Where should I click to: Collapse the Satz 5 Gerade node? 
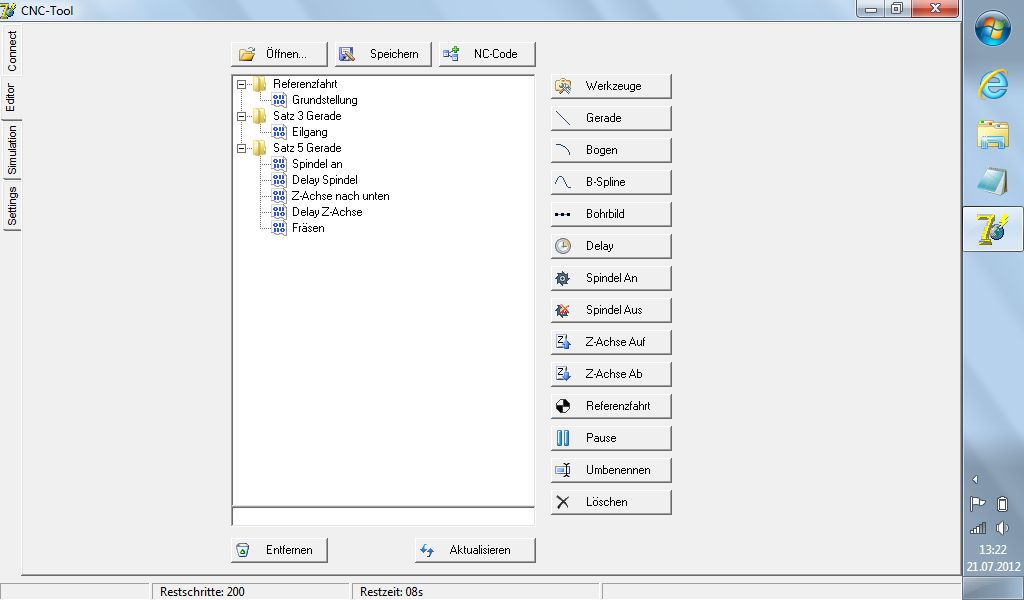pos(242,149)
